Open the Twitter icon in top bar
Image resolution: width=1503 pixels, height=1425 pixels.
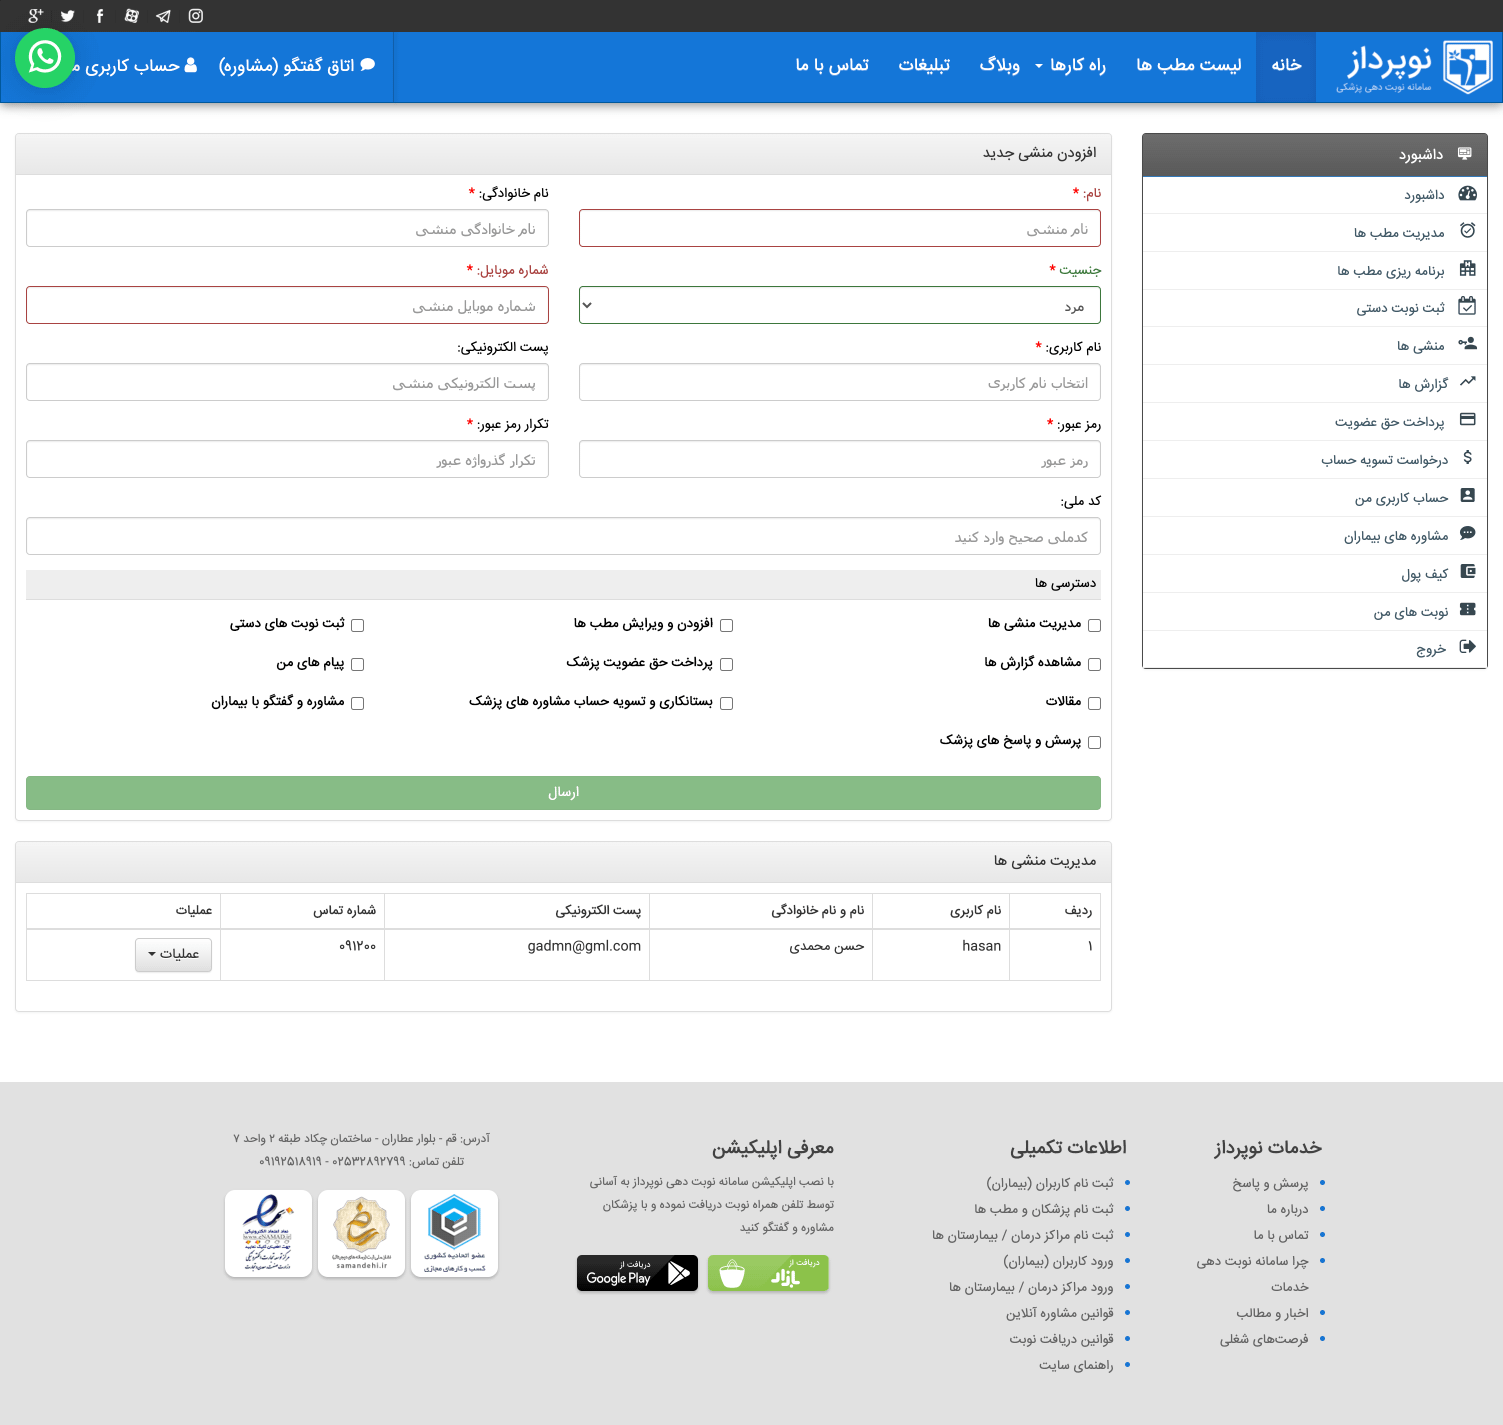point(68,16)
